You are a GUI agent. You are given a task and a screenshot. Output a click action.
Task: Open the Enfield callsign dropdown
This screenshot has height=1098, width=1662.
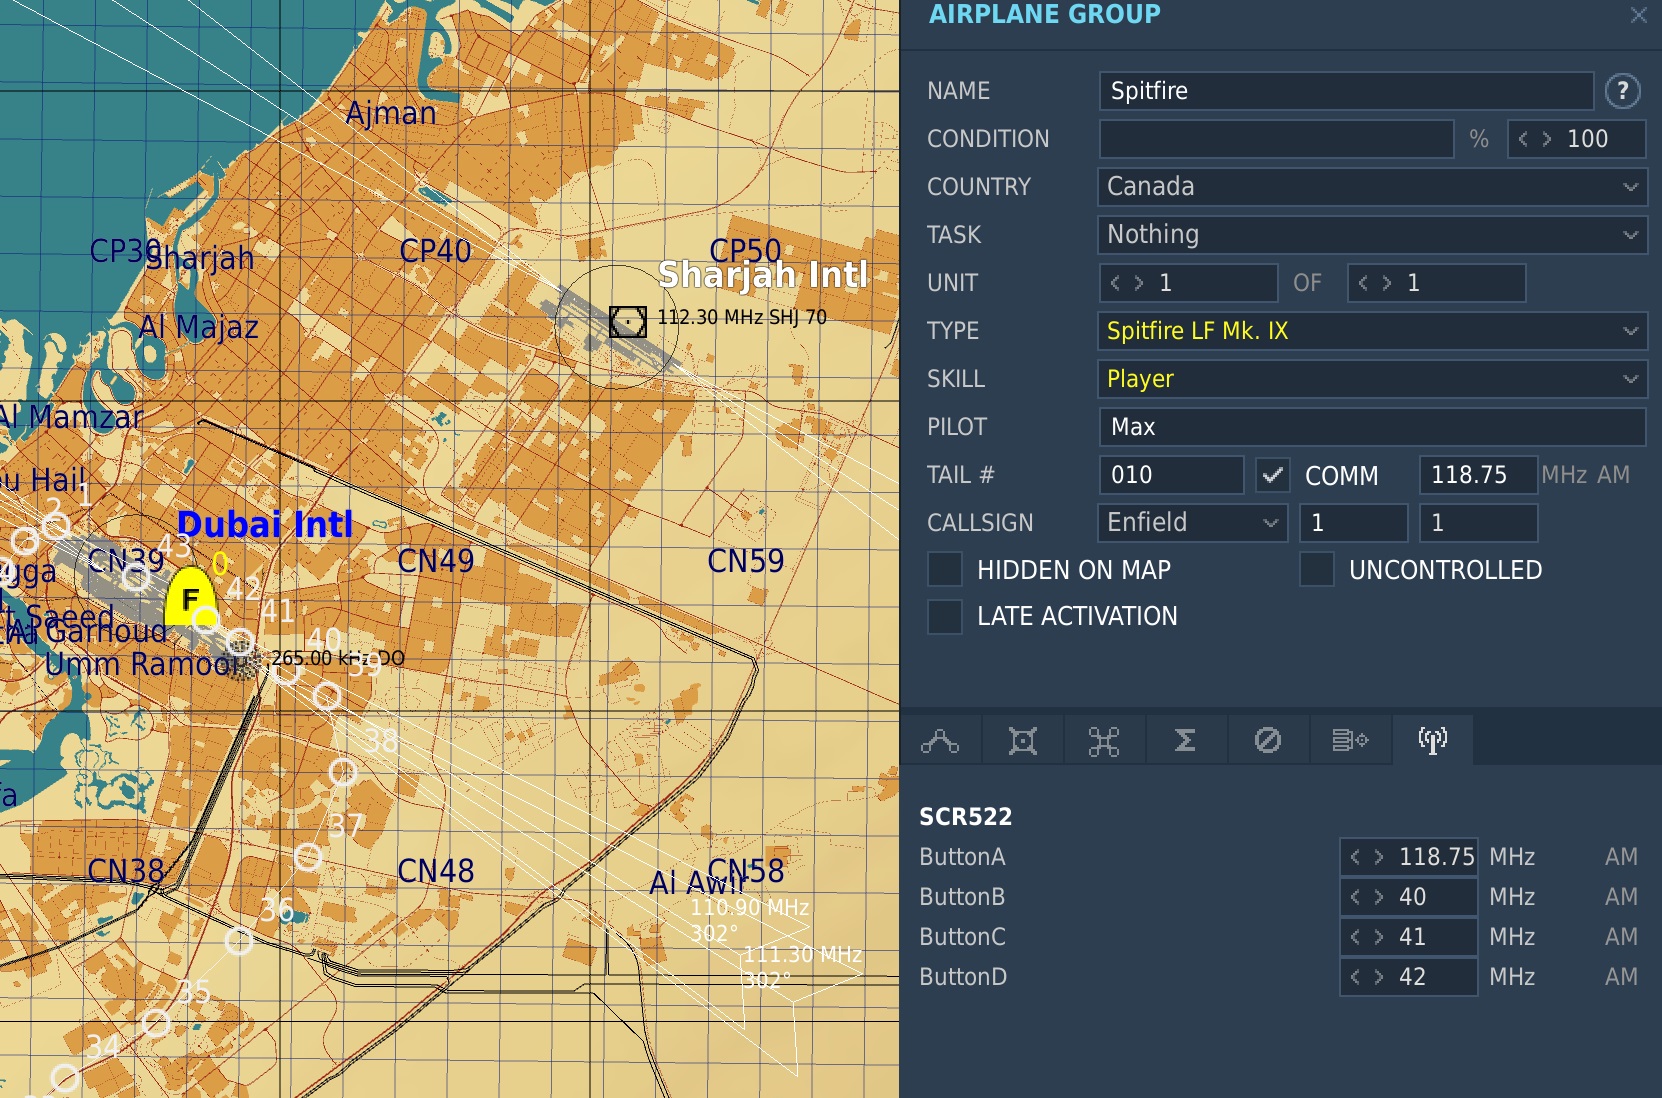tap(1192, 523)
